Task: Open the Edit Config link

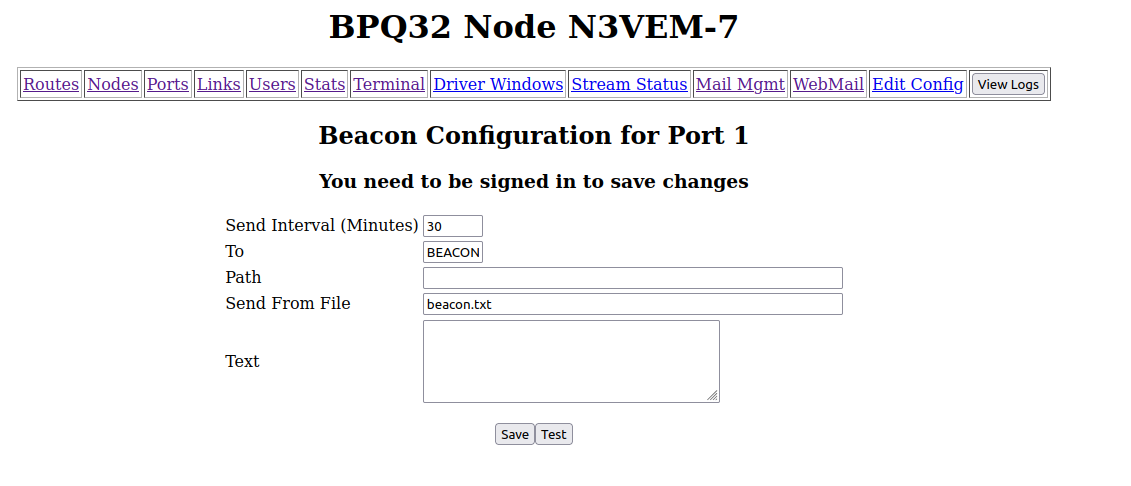Action: 918,84
